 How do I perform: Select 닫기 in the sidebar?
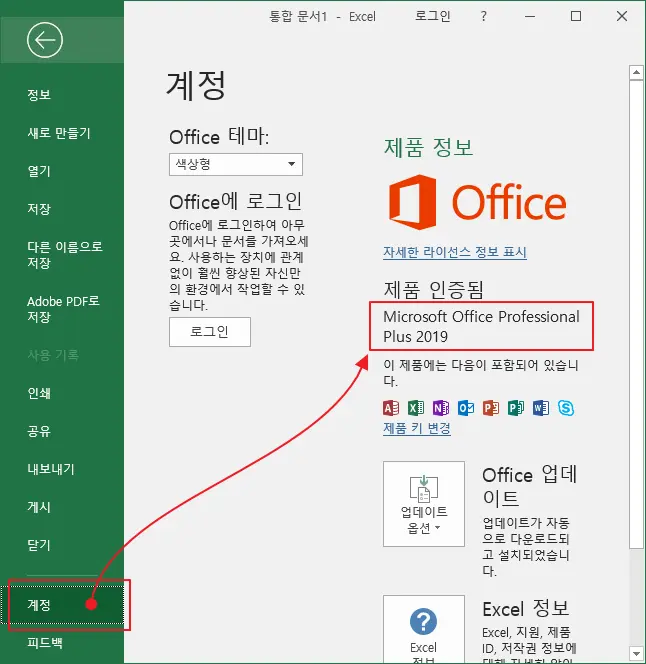tap(39, 545)
